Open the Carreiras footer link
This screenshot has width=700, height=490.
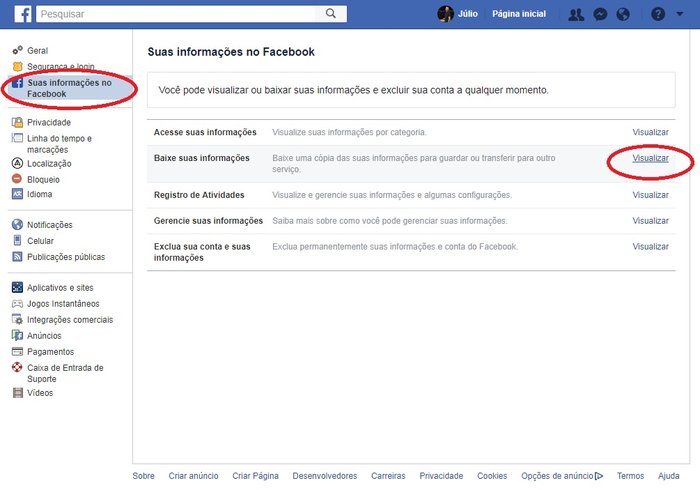point(388,476)
